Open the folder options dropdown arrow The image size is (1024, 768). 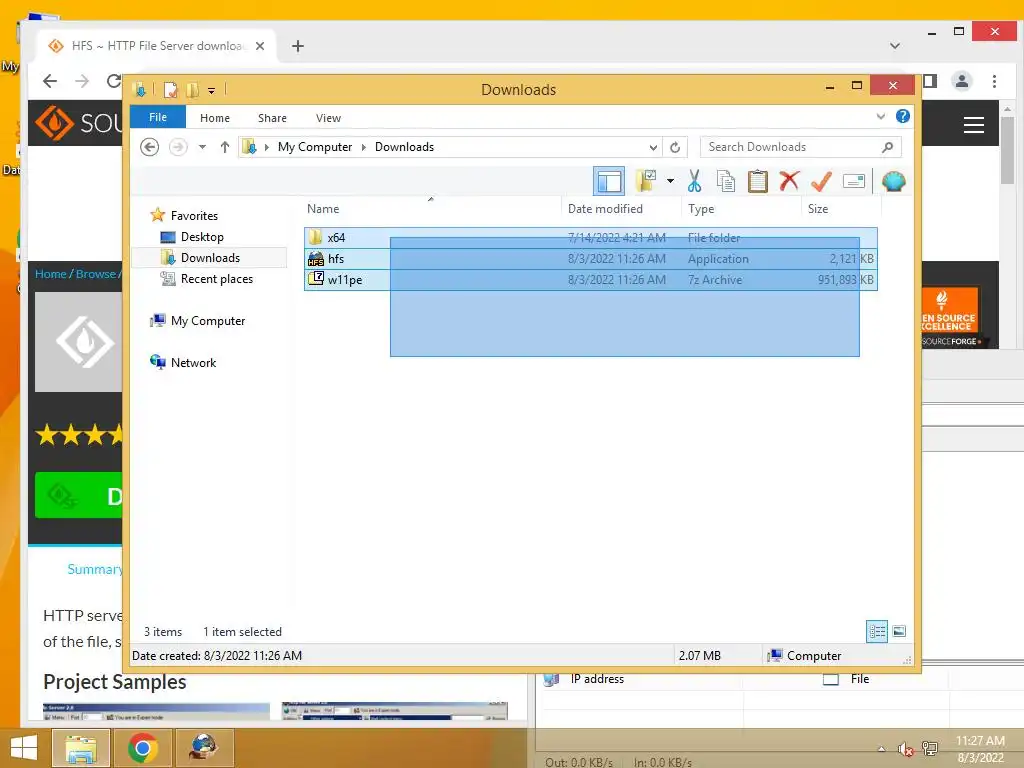(670, 181)
